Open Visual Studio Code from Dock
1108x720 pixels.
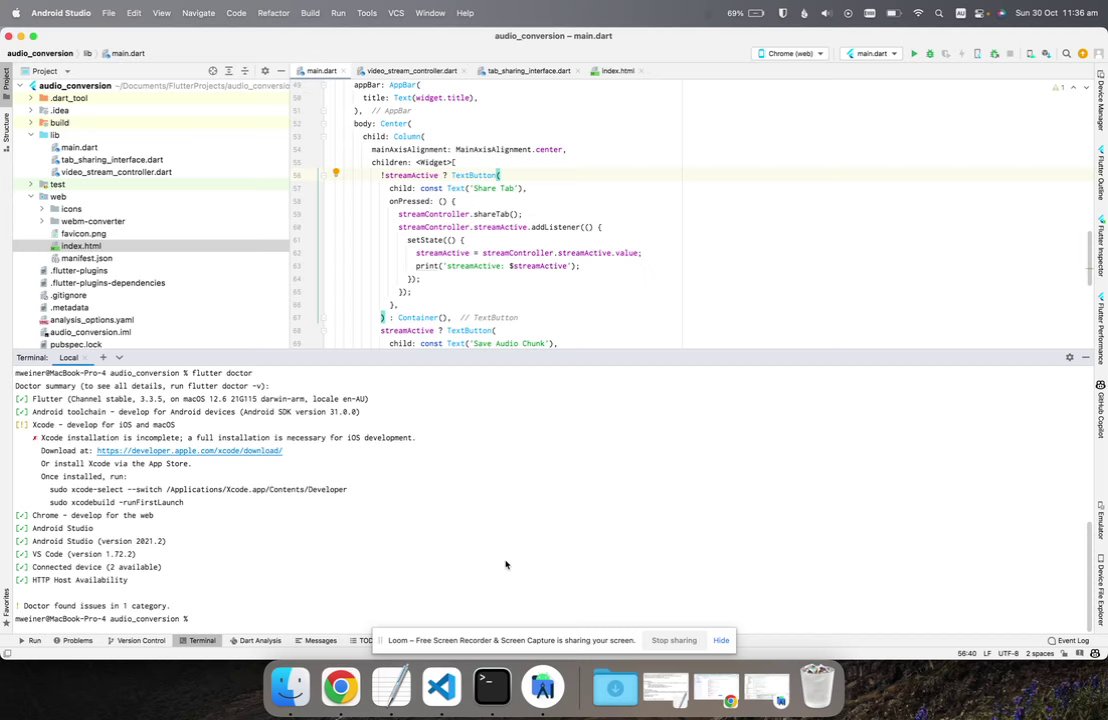(441, 687)
